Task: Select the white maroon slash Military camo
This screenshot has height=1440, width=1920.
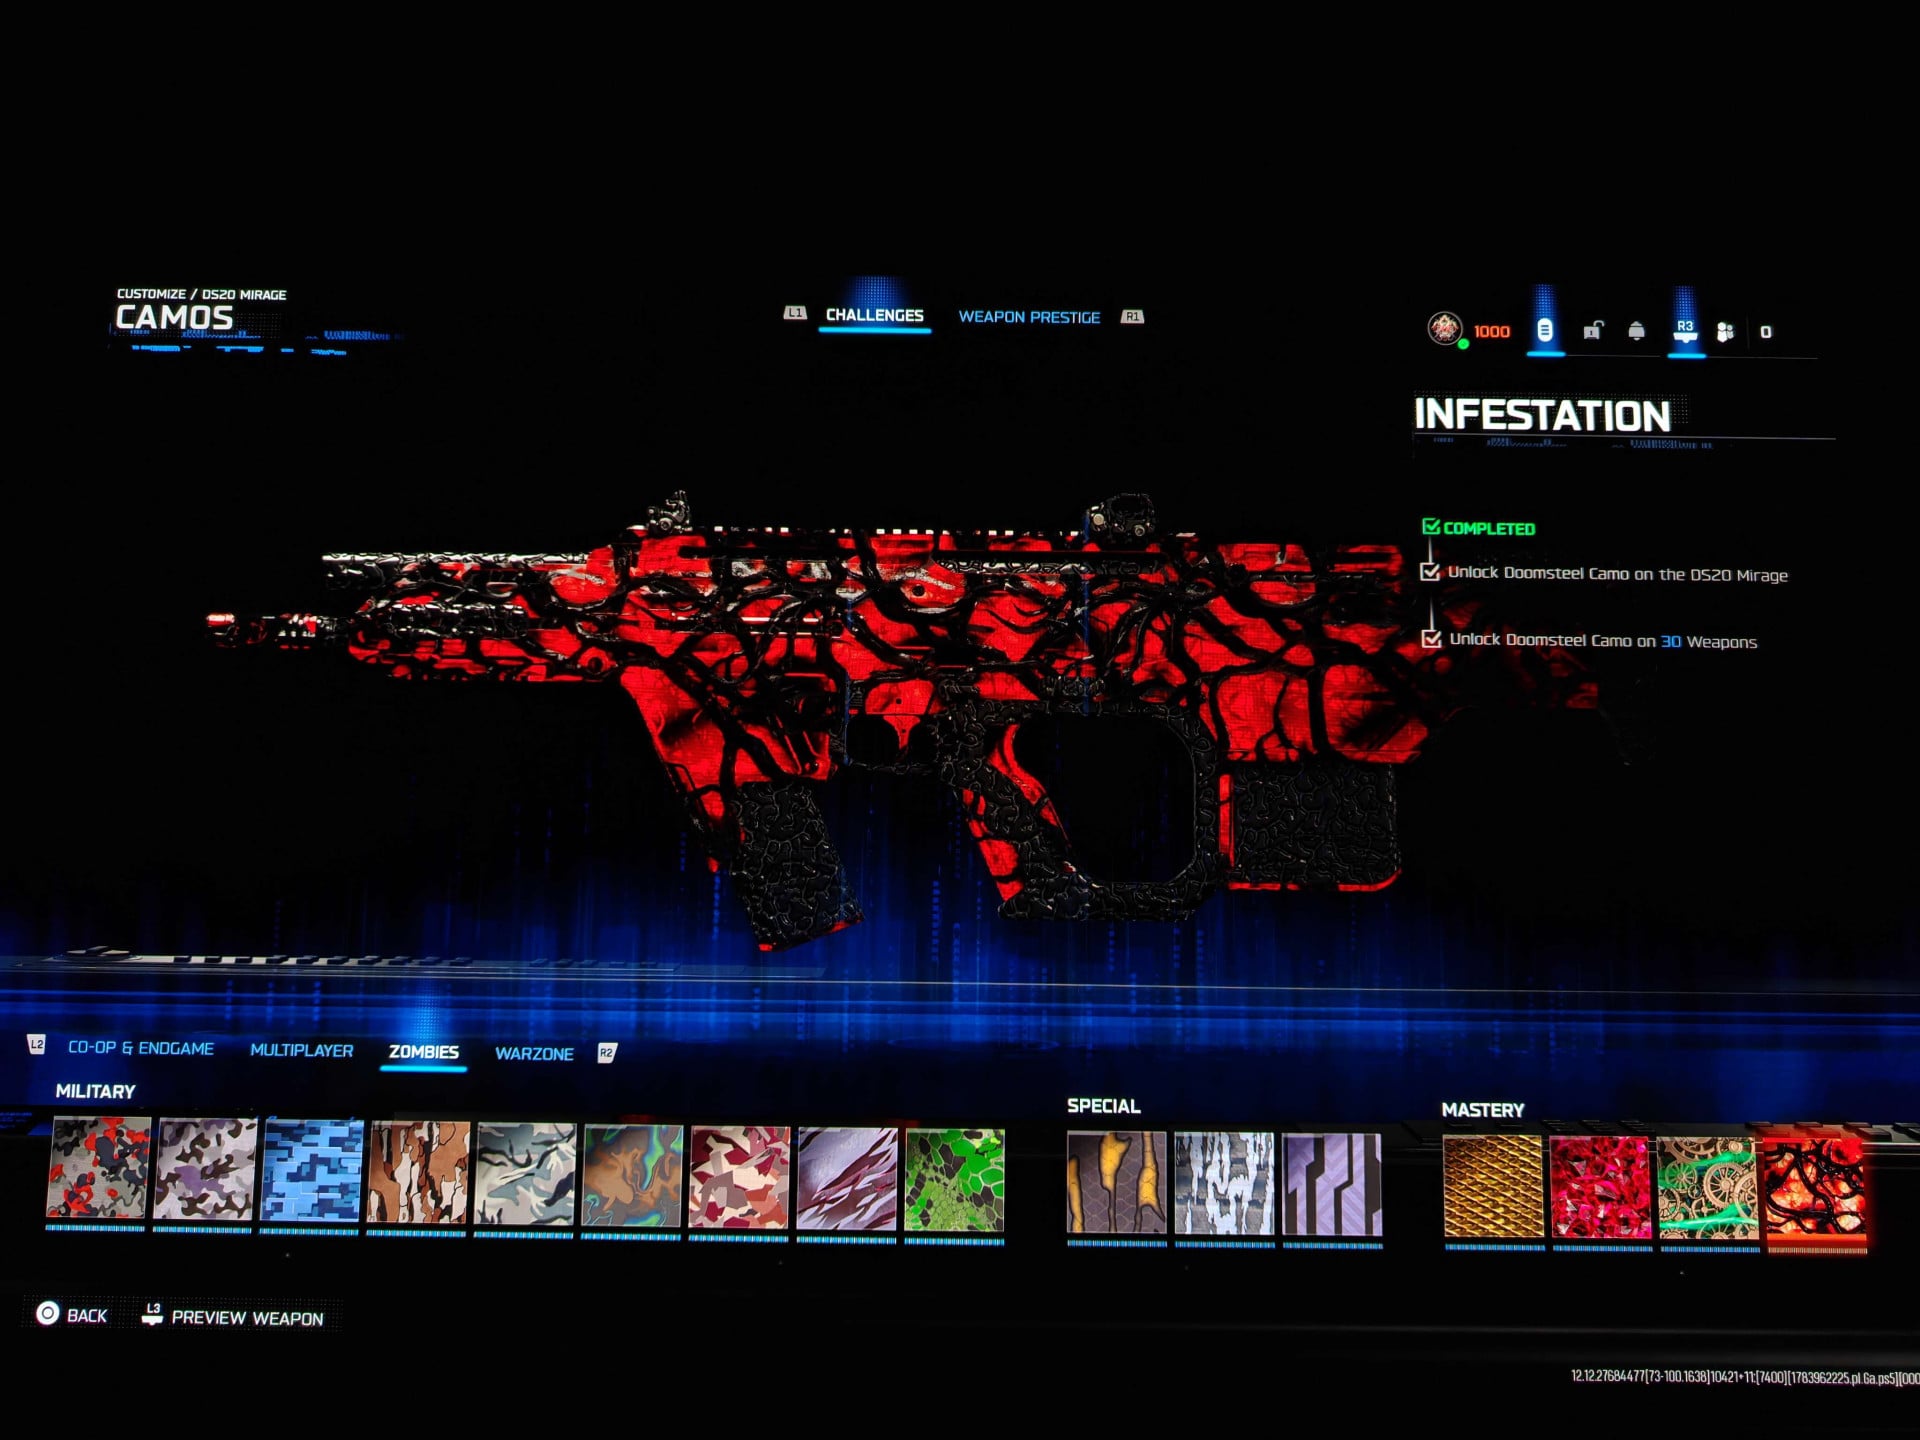Action: [848, 1179]
